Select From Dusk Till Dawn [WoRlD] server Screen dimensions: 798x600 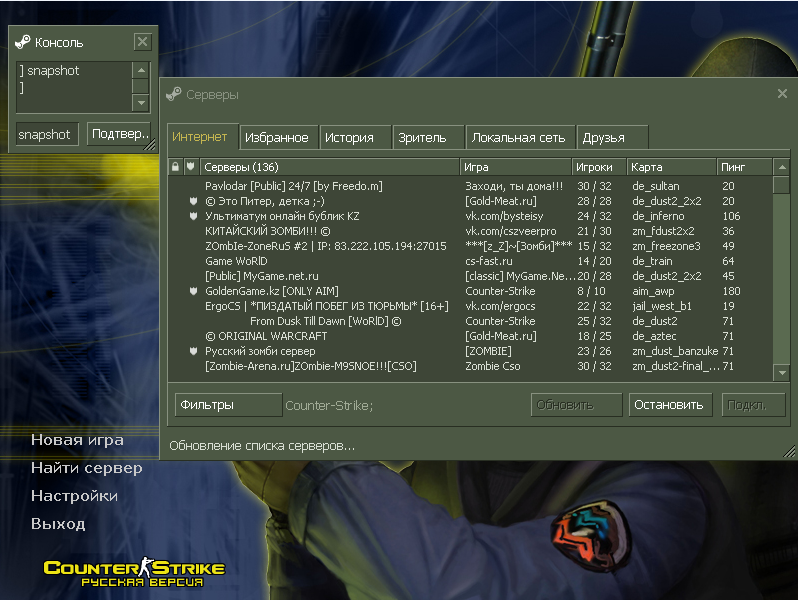point(470,321)
